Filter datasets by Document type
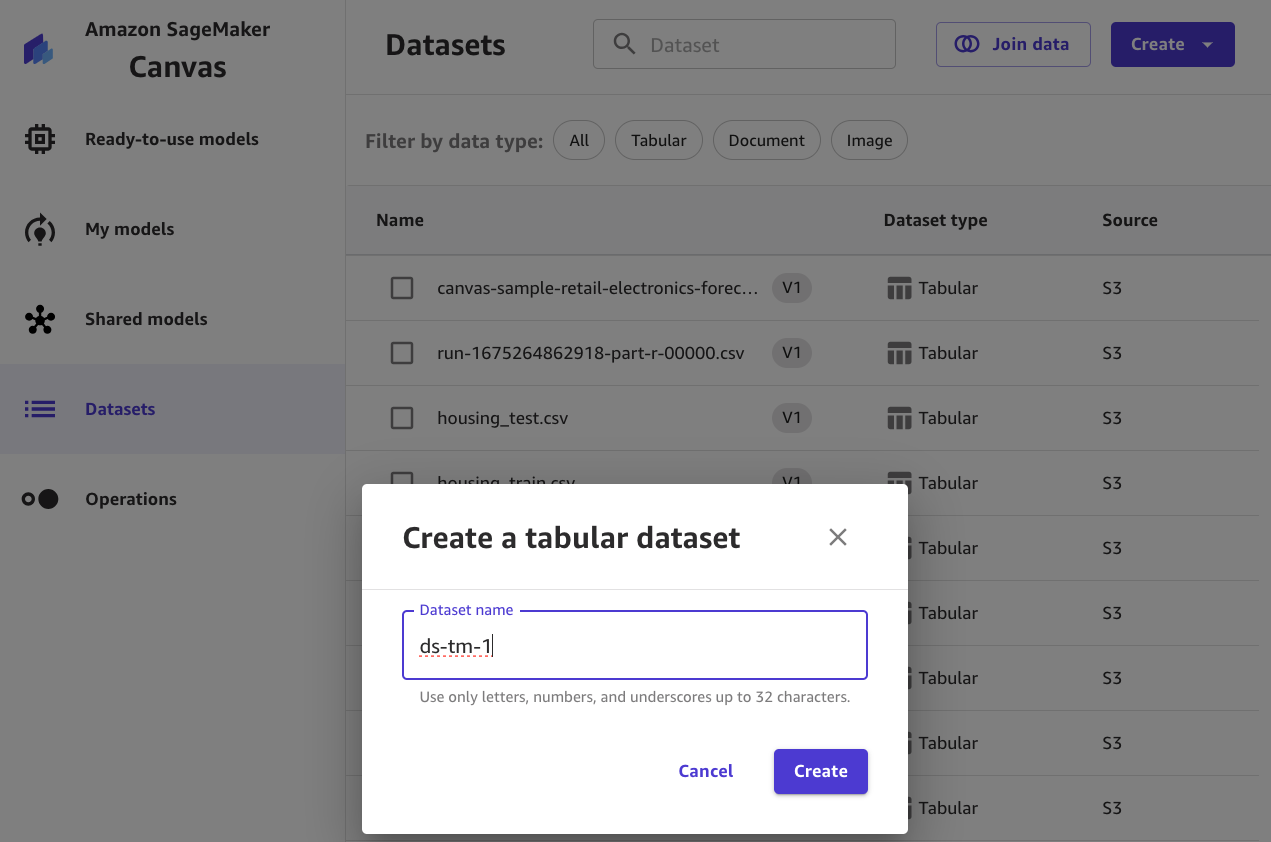Image resolution: width=1271 pixels, height=842 pixels. coord(766,141)
